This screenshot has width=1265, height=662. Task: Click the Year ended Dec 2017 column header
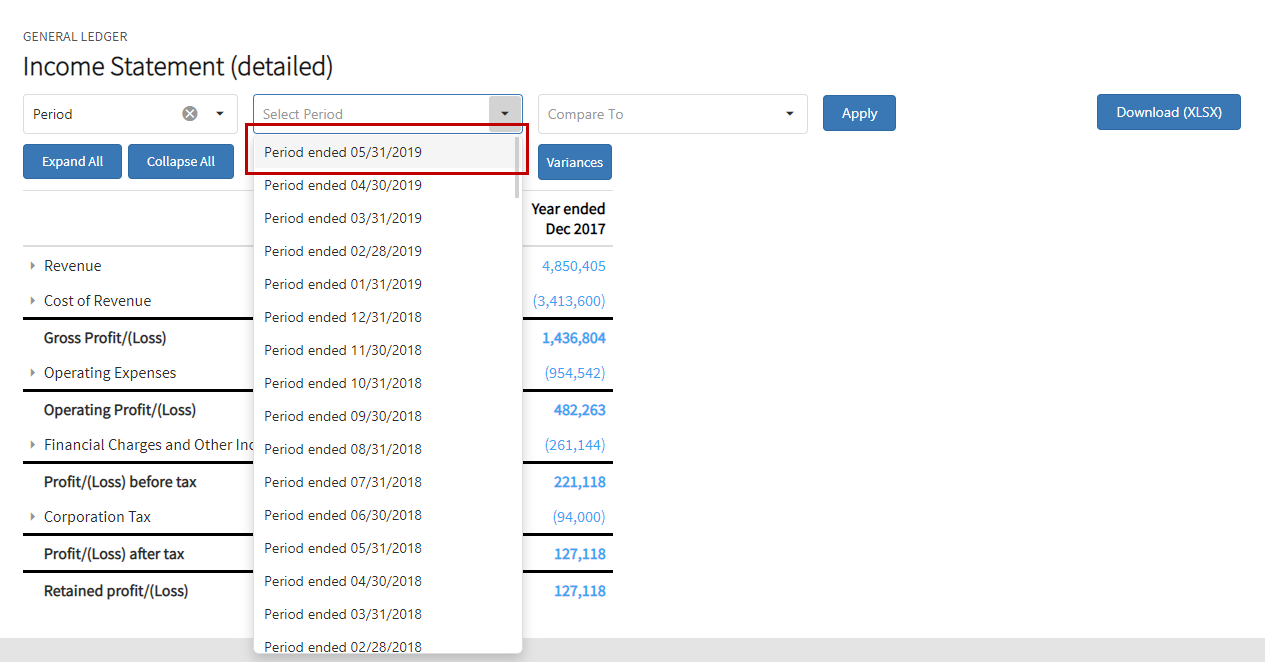click(568, 219)
